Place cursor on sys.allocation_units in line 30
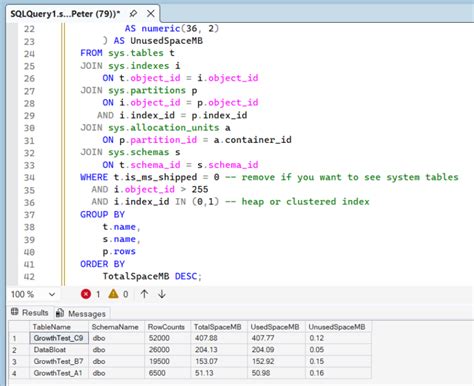This screenshot has height=386, width=474. pos(164,128)
